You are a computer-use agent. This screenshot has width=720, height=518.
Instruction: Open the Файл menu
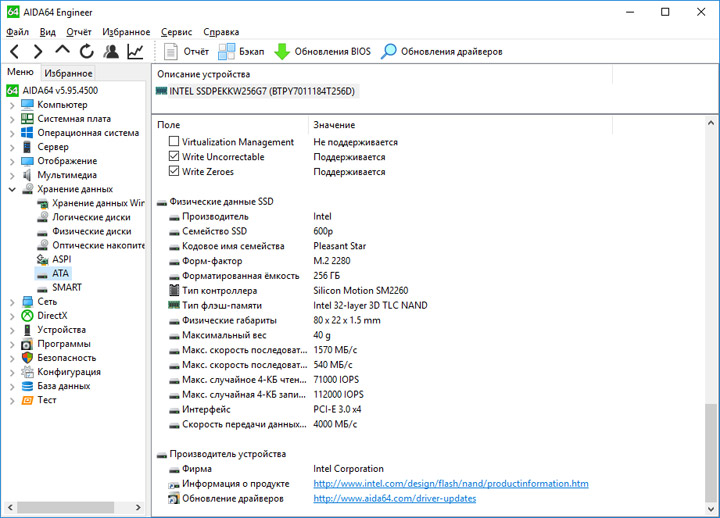point(17,32)
